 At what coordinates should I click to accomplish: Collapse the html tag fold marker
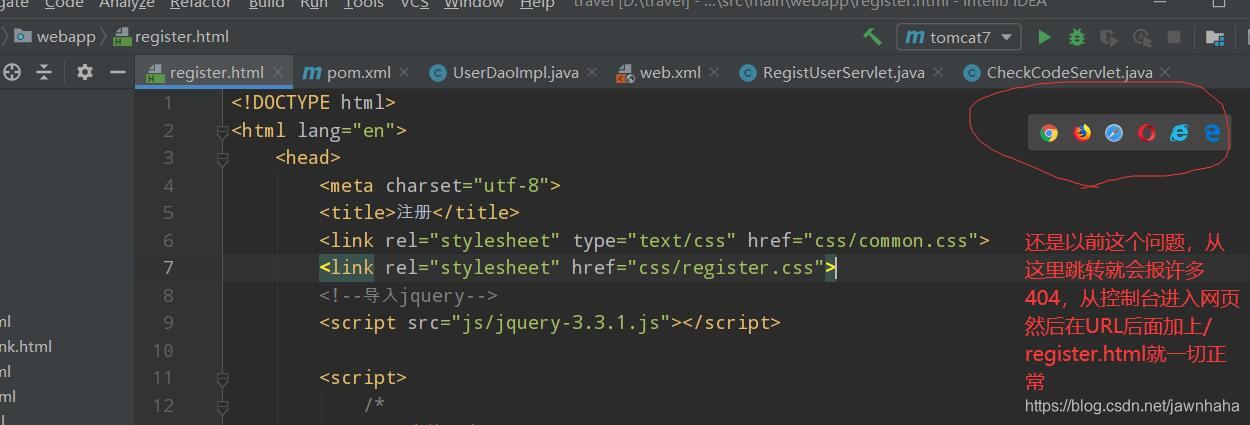(x=222, y=130)
